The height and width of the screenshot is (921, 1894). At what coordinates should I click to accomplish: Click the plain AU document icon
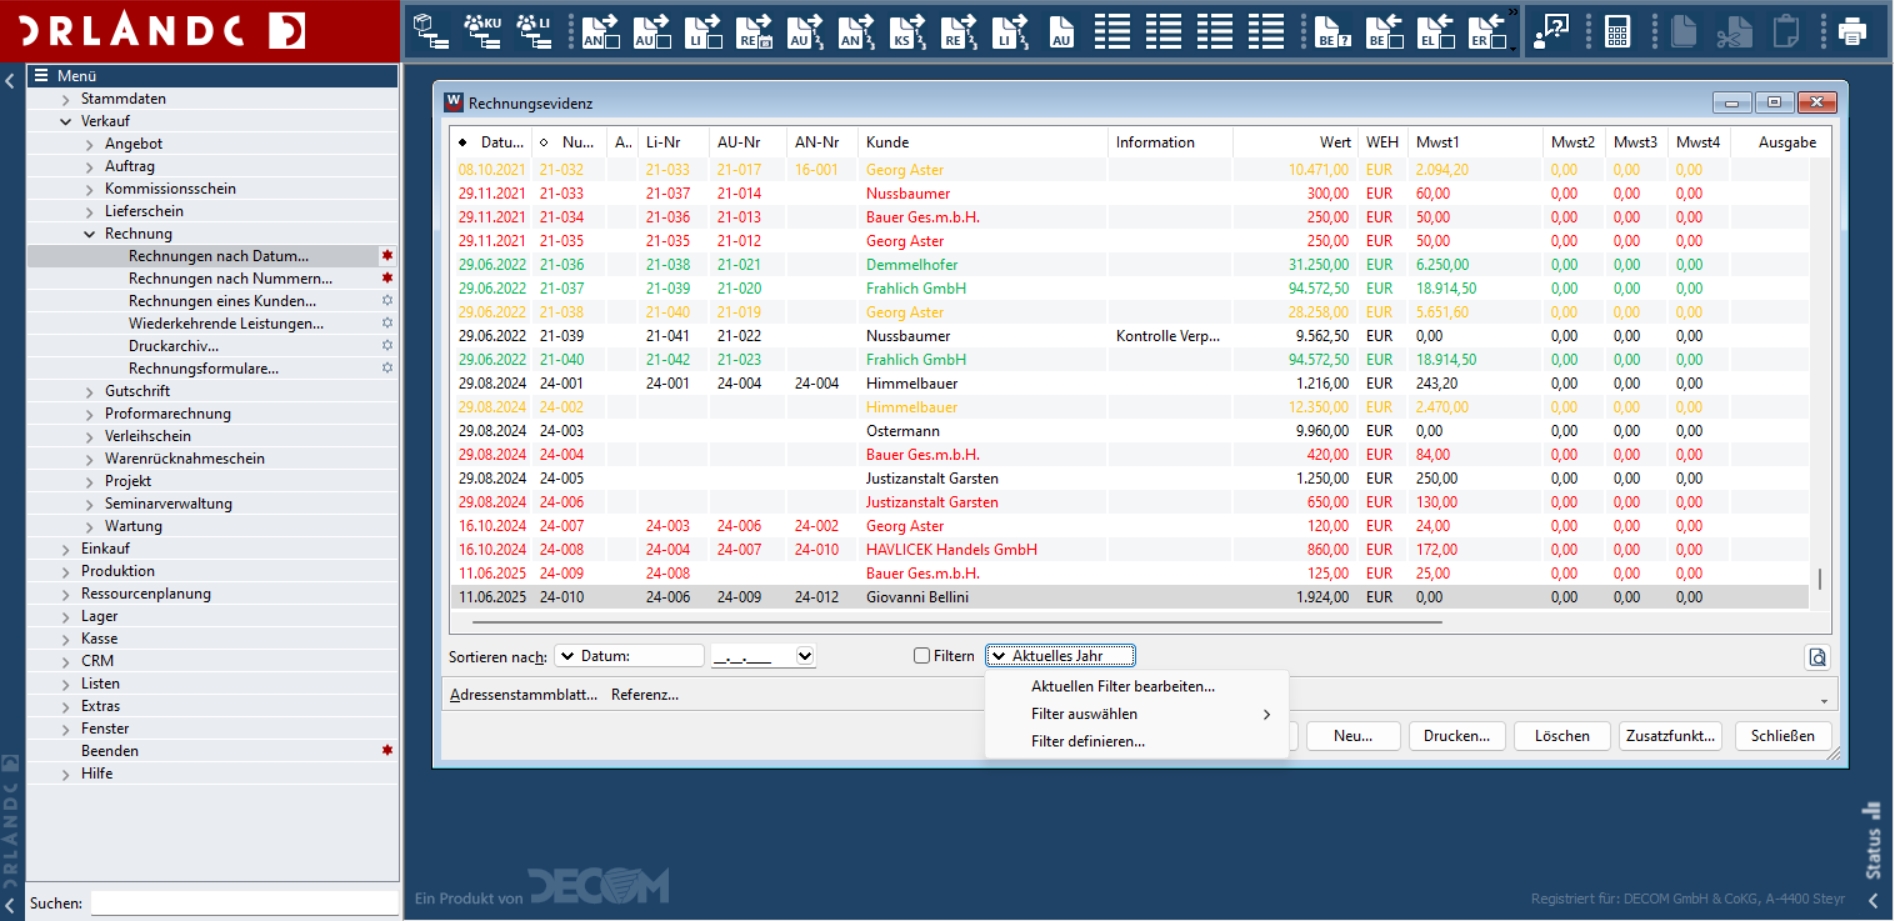click(1061, 31)
